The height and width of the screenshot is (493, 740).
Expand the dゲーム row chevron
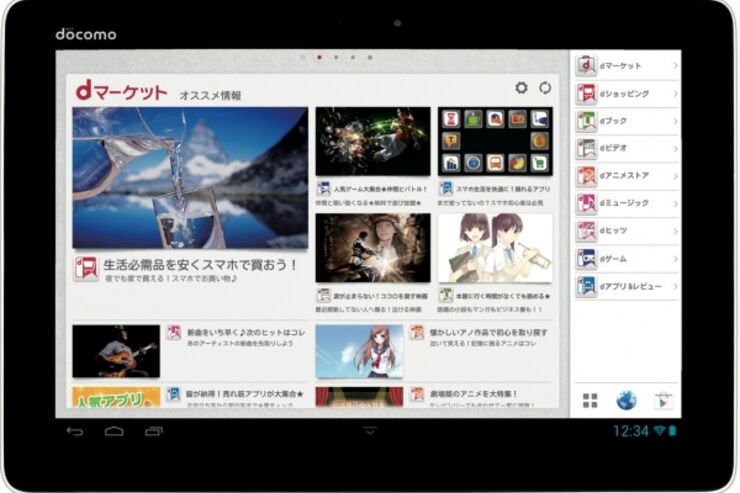click(x=675, y=259)
